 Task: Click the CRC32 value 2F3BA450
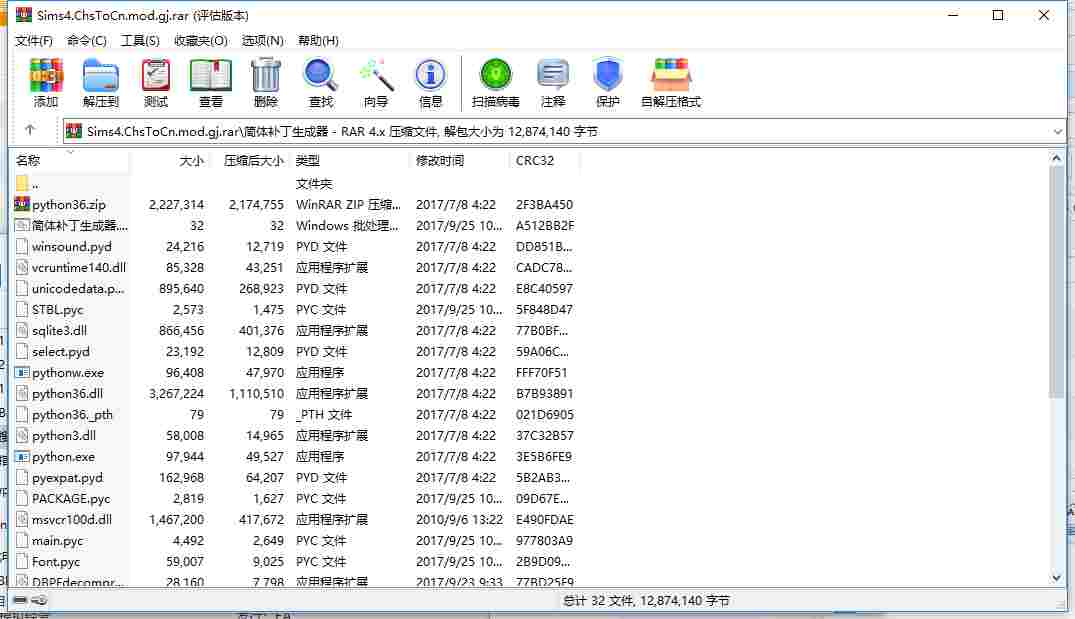(544, 204)
